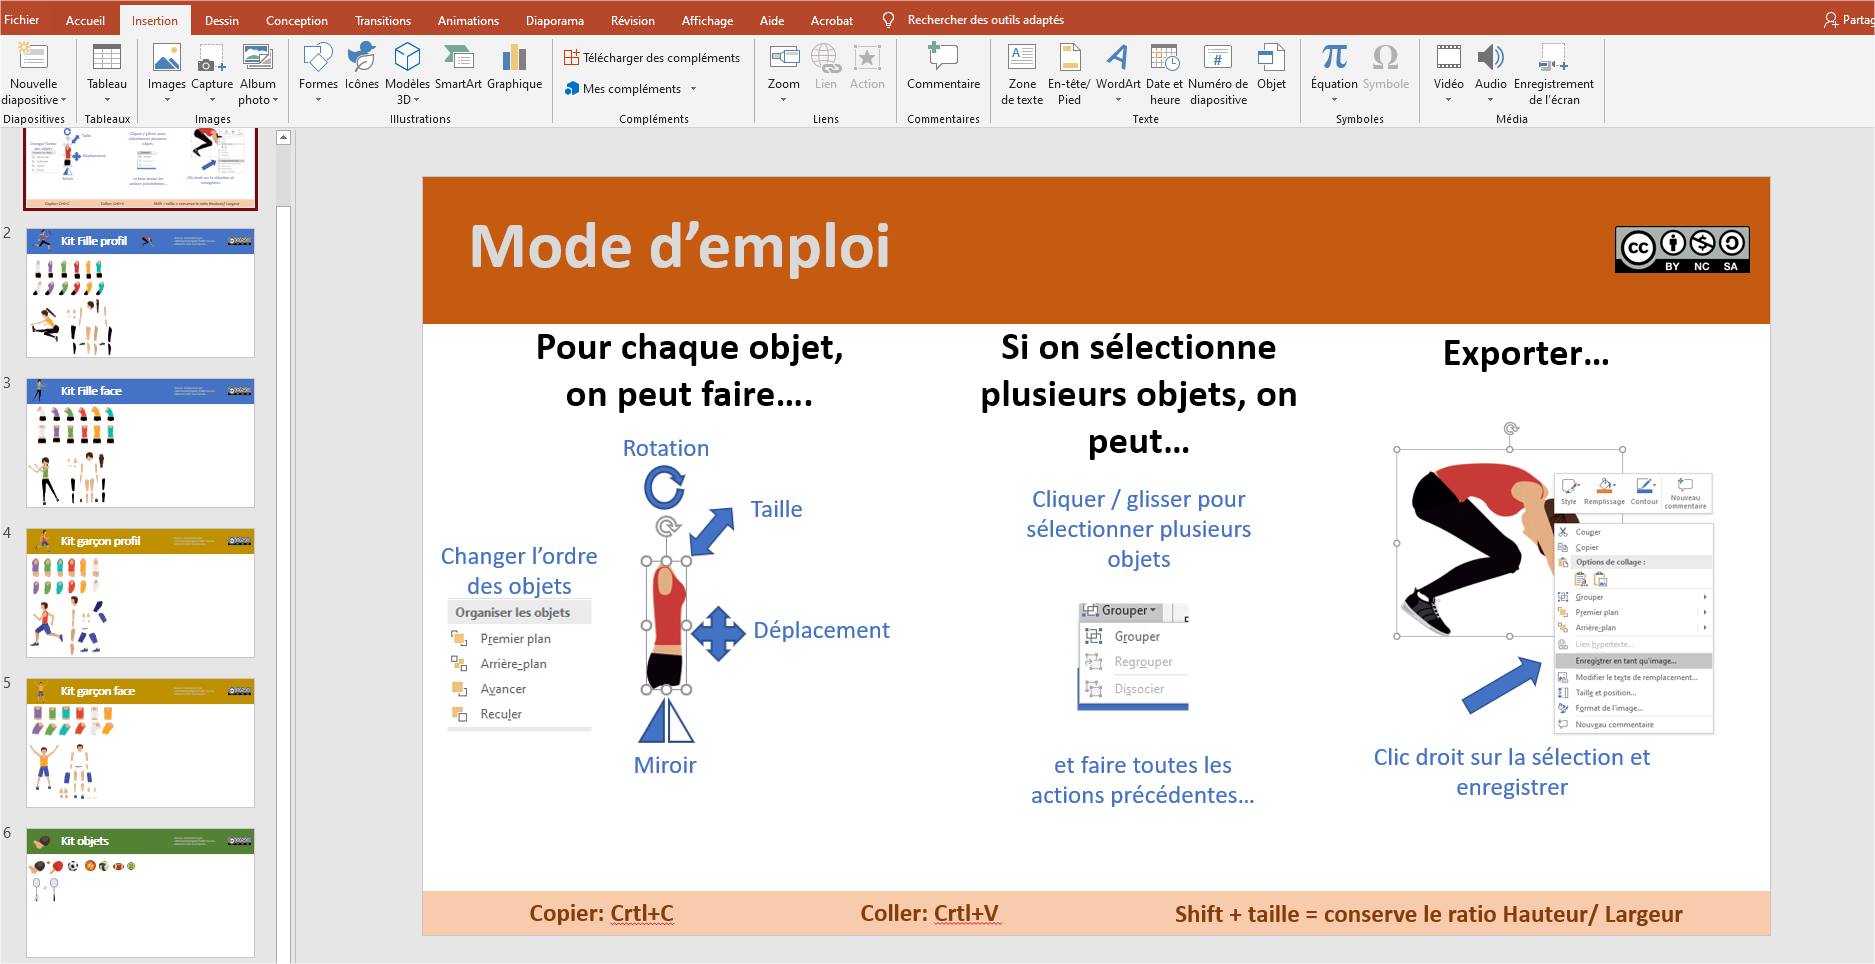The image size is (1875, 964).
Task: Expand the Nouvelle diapositive dropdown arrow
Action: point(64,100)
